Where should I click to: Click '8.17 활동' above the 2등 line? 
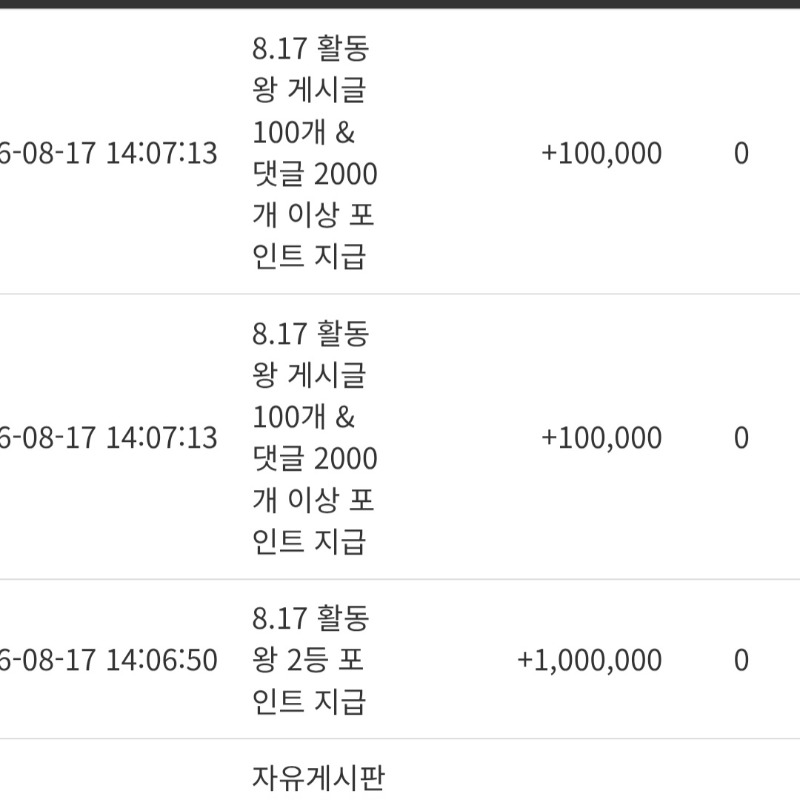(x=310, y=618)
